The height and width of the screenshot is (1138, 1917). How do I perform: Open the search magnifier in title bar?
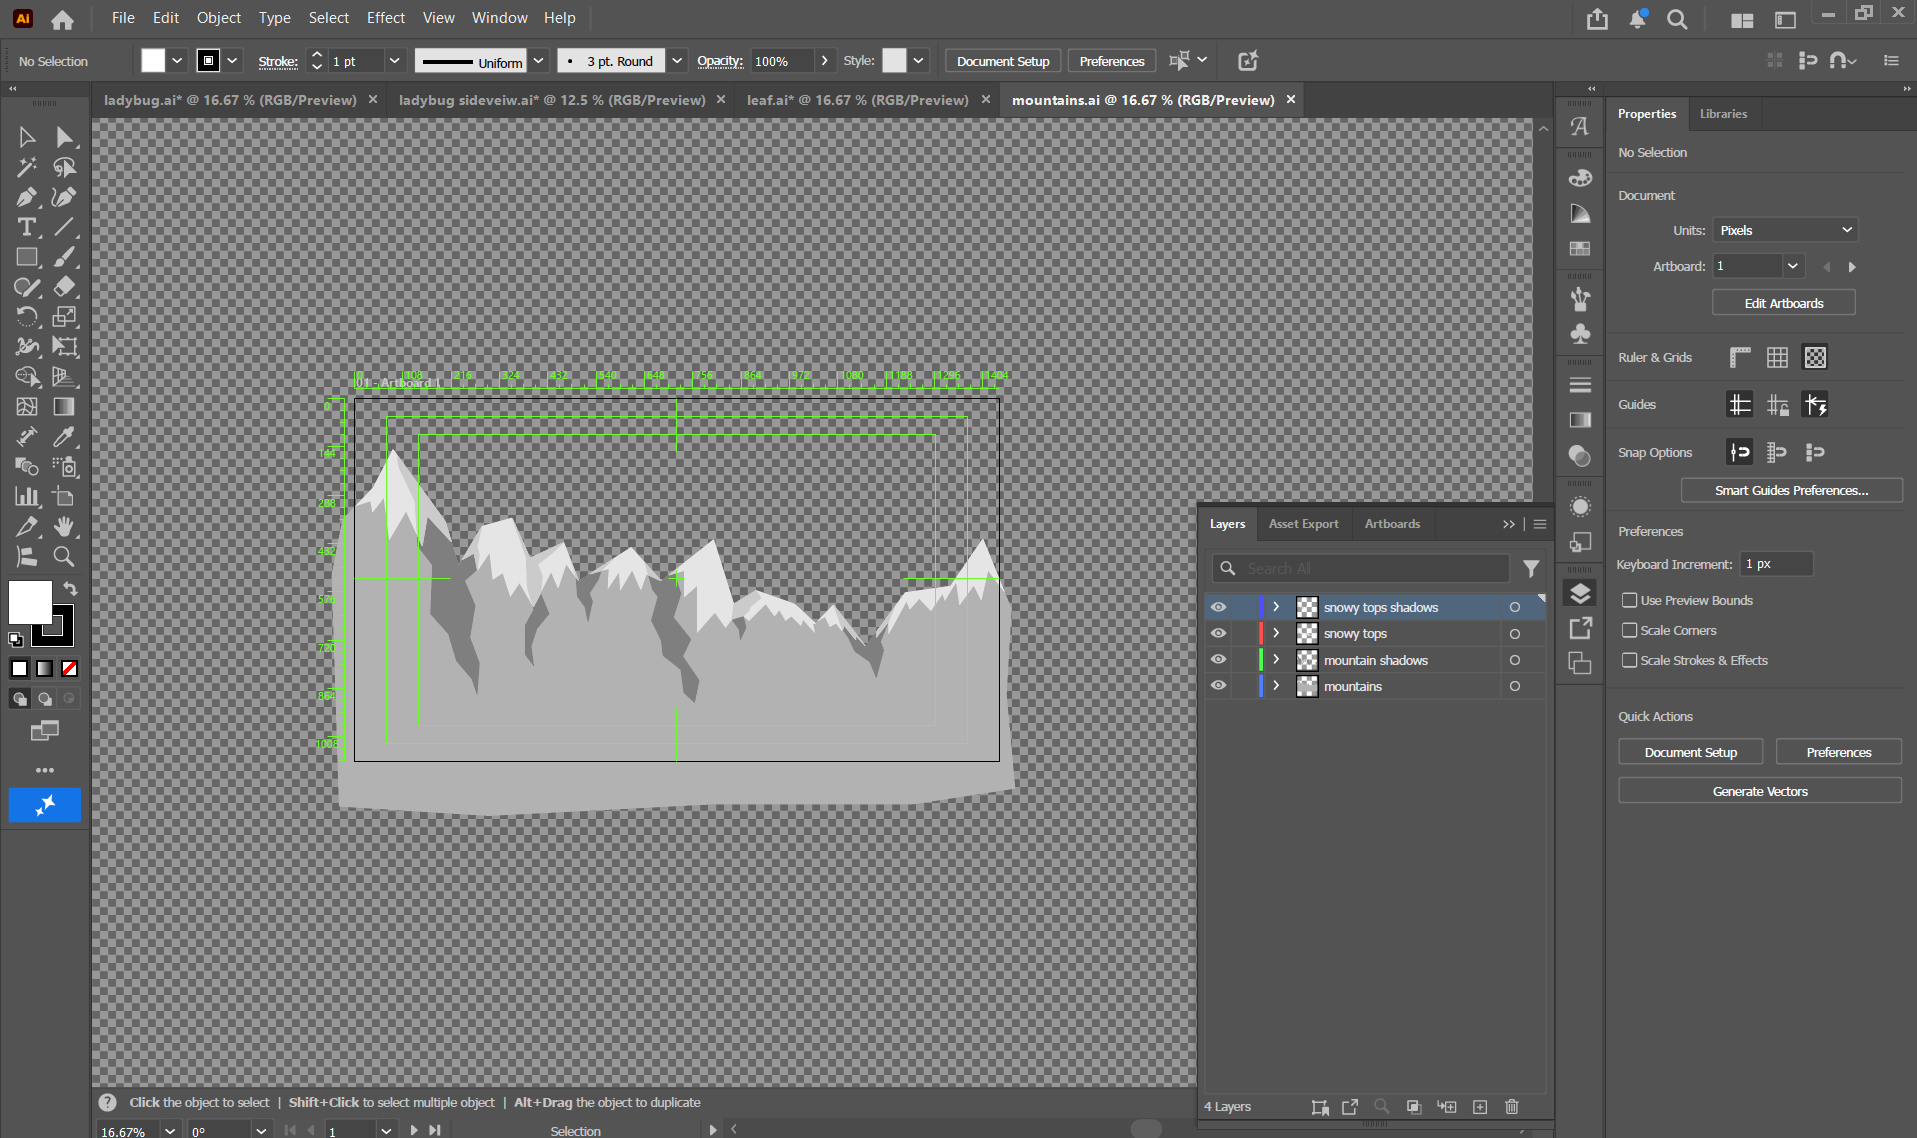1677,19
